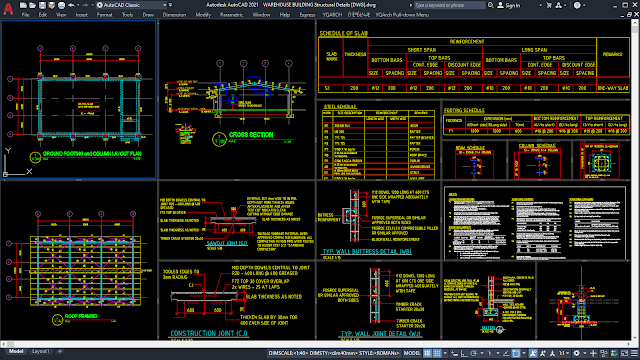Open the Tools menu
640x360 pixels.
pos(127,15)
